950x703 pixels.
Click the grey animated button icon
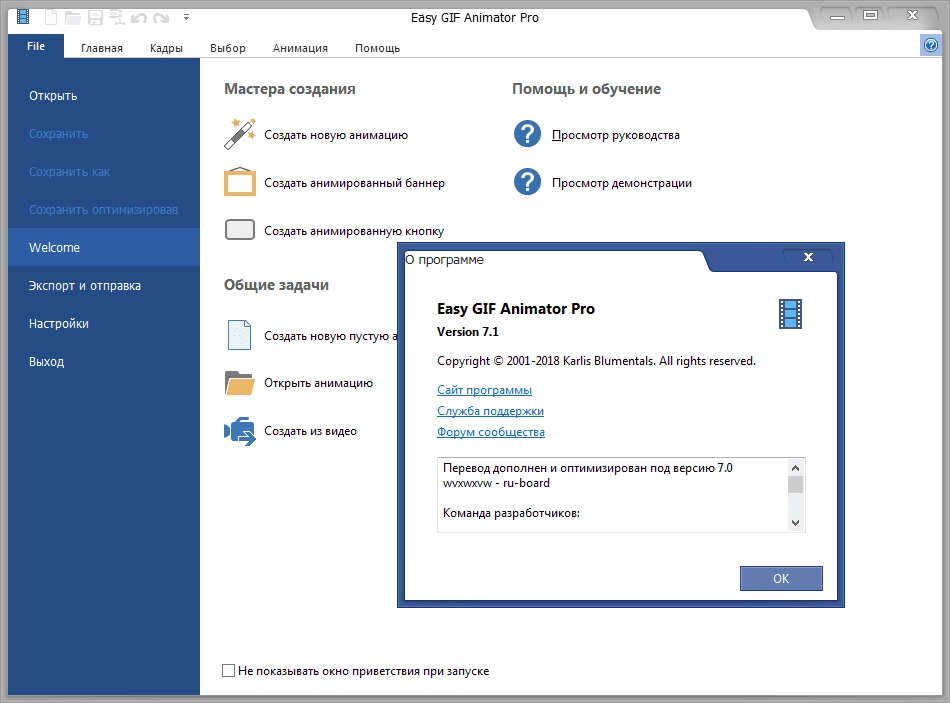240,230
